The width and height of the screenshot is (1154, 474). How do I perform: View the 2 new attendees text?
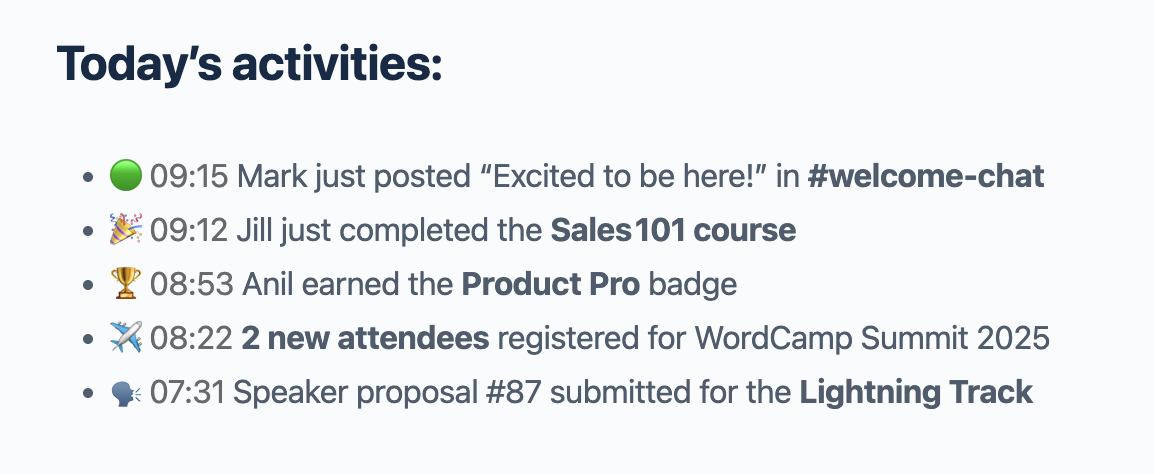coord(365,339)
